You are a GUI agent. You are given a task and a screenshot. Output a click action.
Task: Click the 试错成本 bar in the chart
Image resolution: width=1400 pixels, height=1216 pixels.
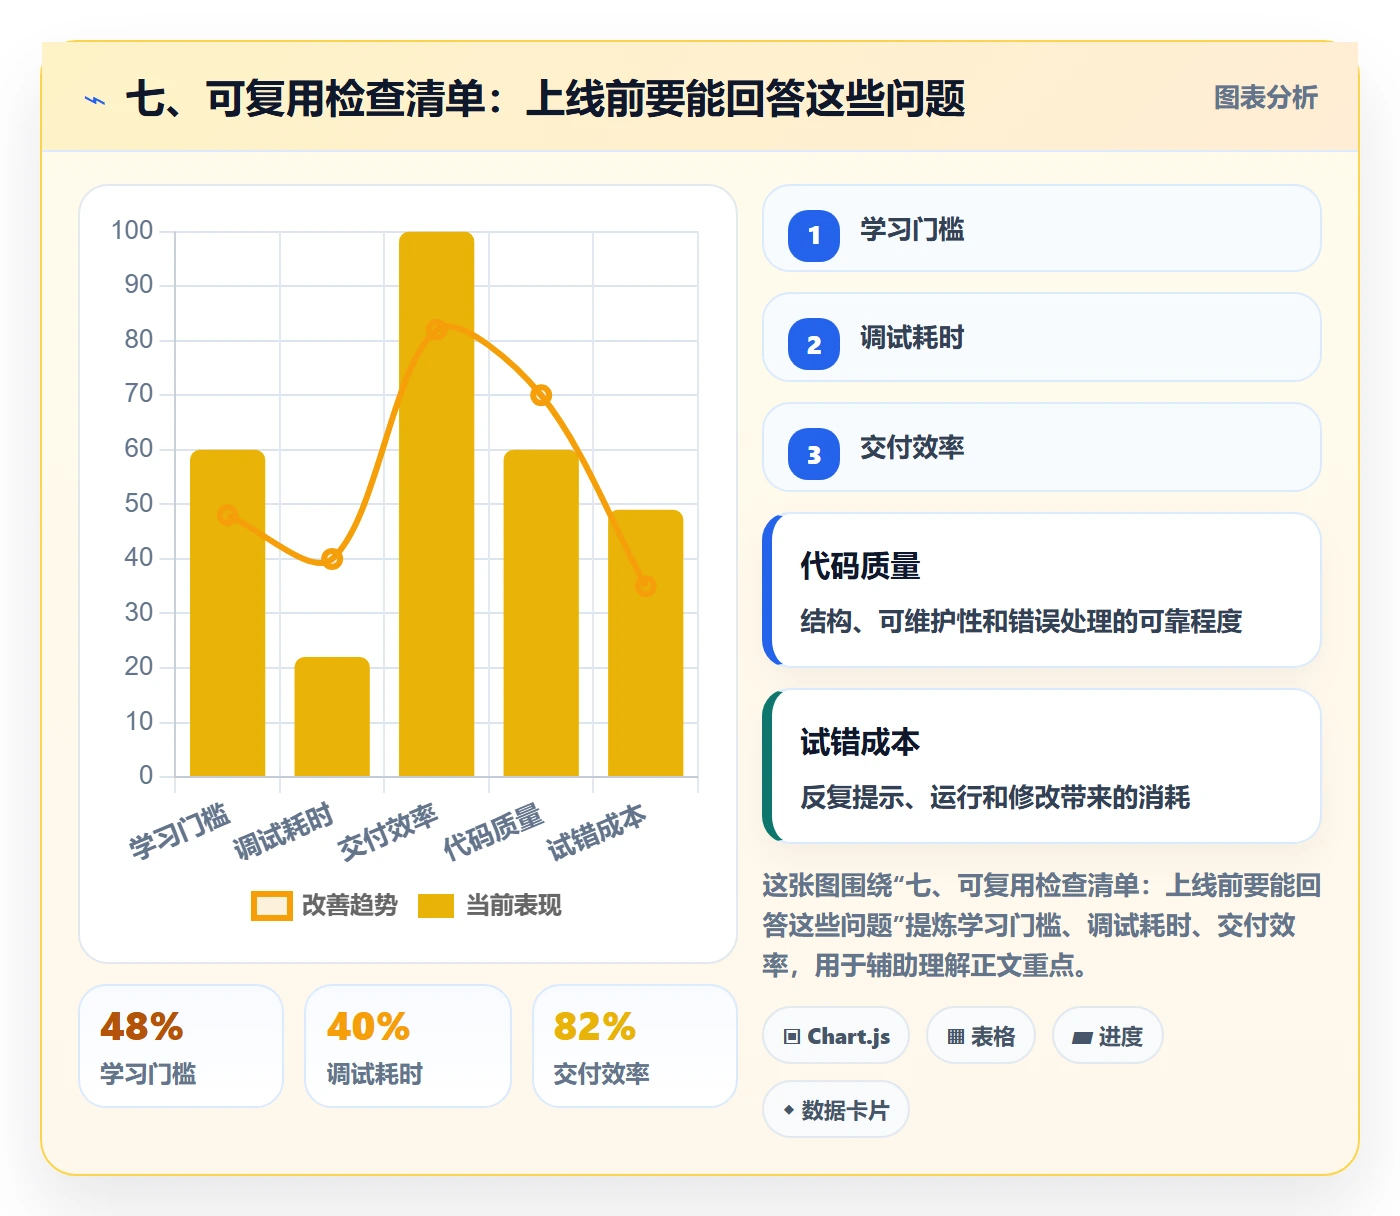point(646,643)
